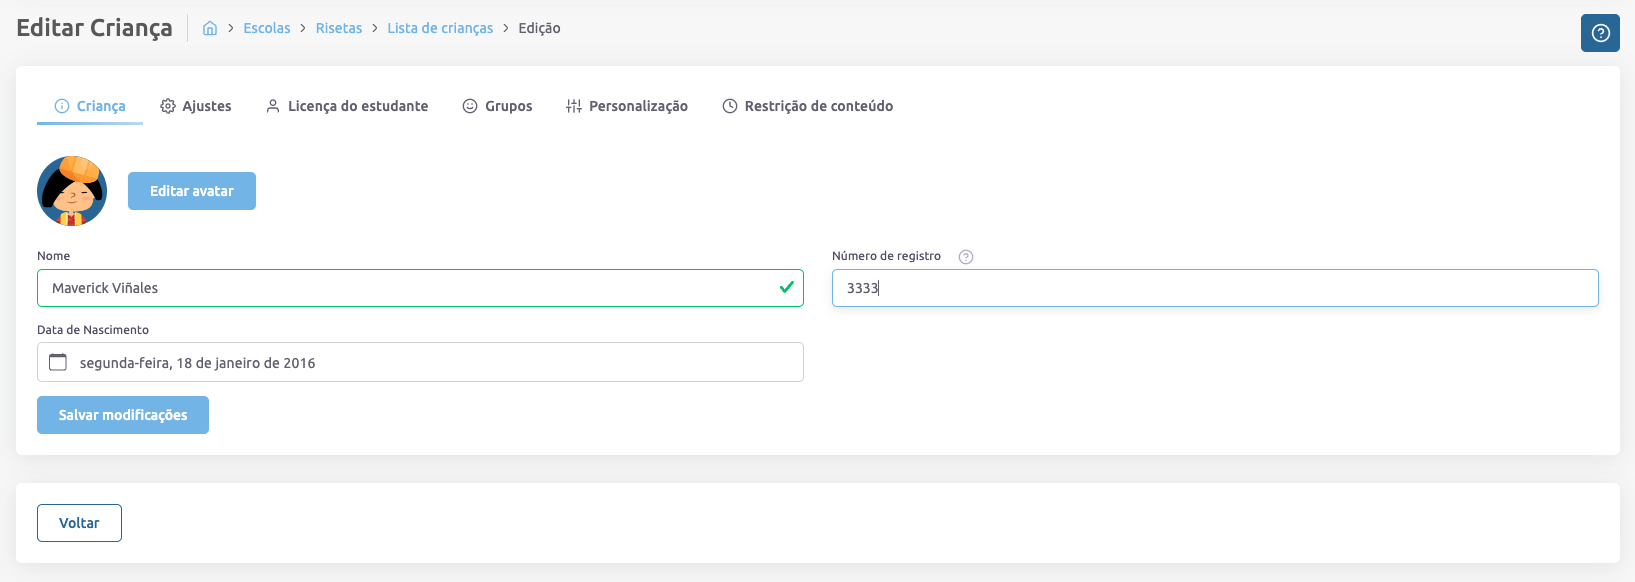Image resolution: width=1635 pixels, height=582 pixels.
Task: Click the sliders icon on Personalização tab
Action: pos(574,106)
